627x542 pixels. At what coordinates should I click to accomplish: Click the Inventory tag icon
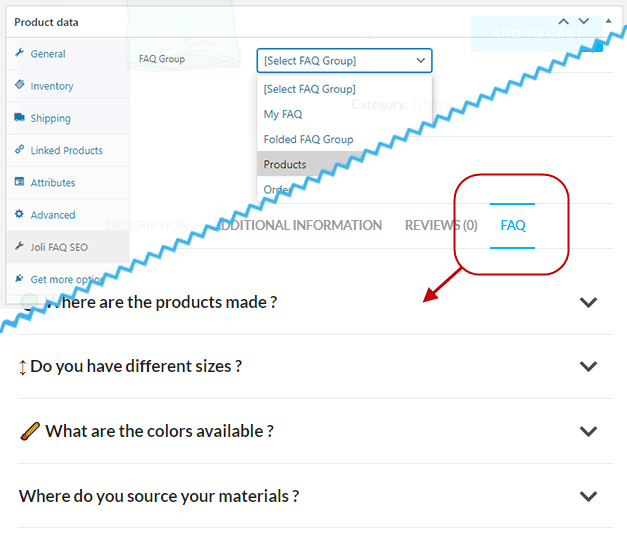click(x=20, y=84)
